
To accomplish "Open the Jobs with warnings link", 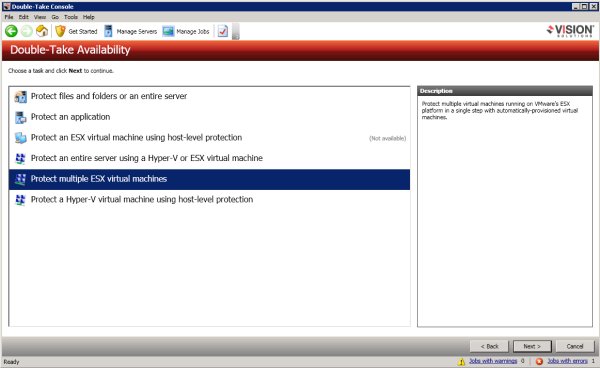I will 493,361.
